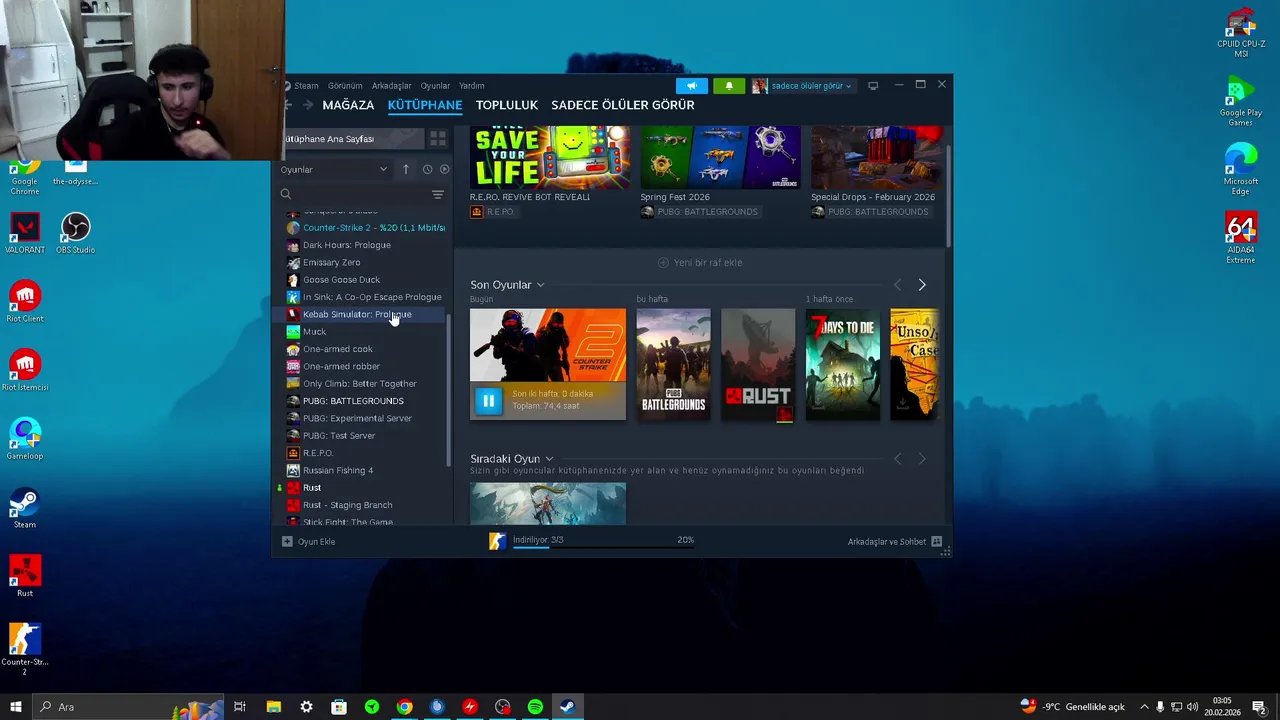Open Spotify from the taskbar

[535, 707]
